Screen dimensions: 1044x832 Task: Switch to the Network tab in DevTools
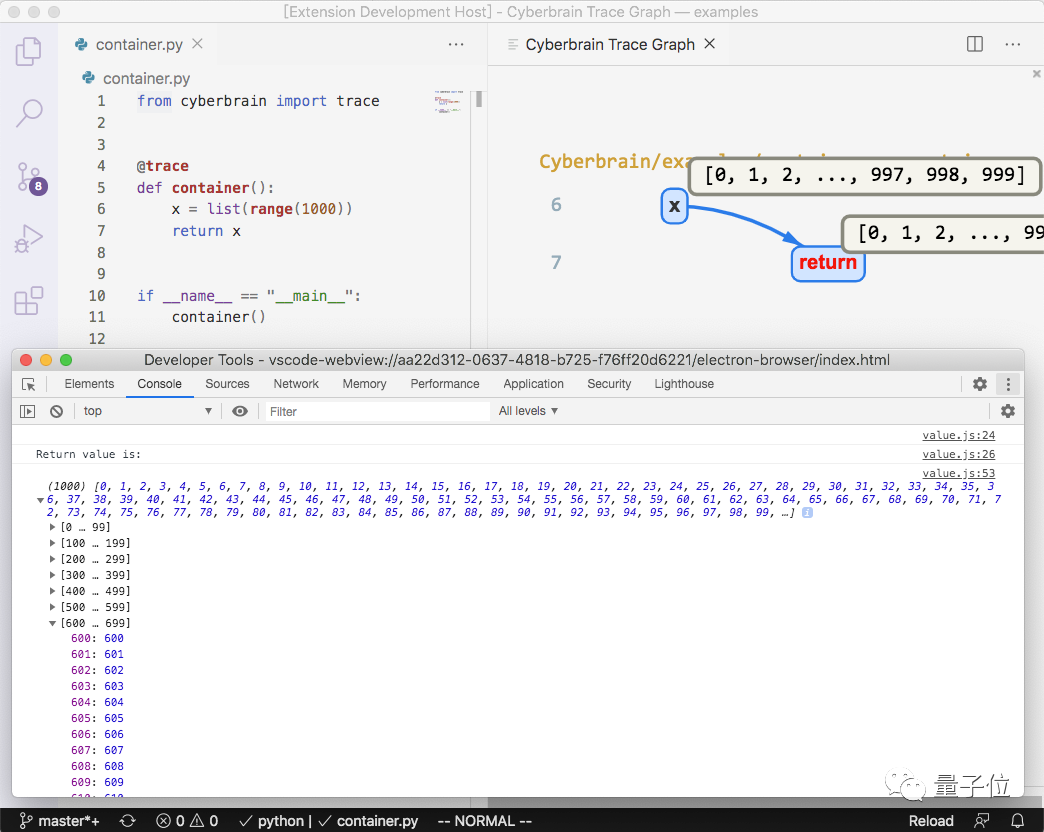296,383
